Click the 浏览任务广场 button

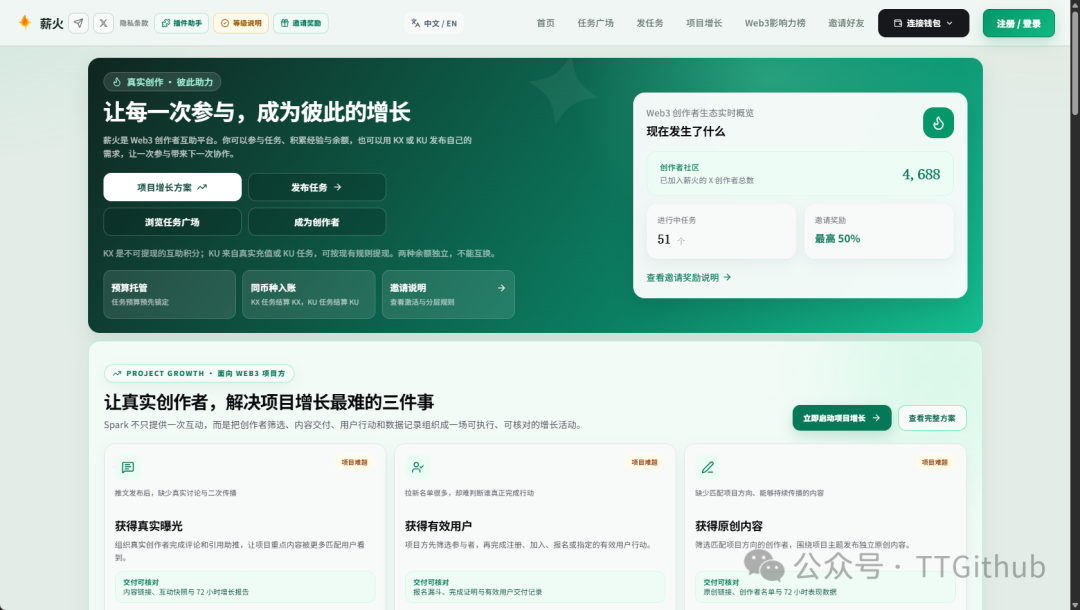click(x=172, y=222)
